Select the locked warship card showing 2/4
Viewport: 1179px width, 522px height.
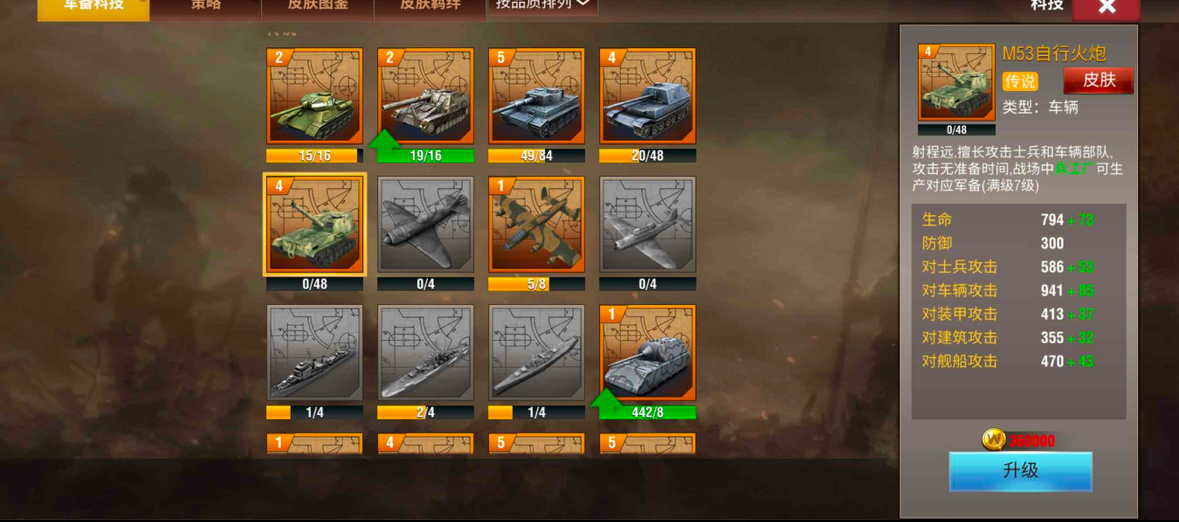coord(426,353)
